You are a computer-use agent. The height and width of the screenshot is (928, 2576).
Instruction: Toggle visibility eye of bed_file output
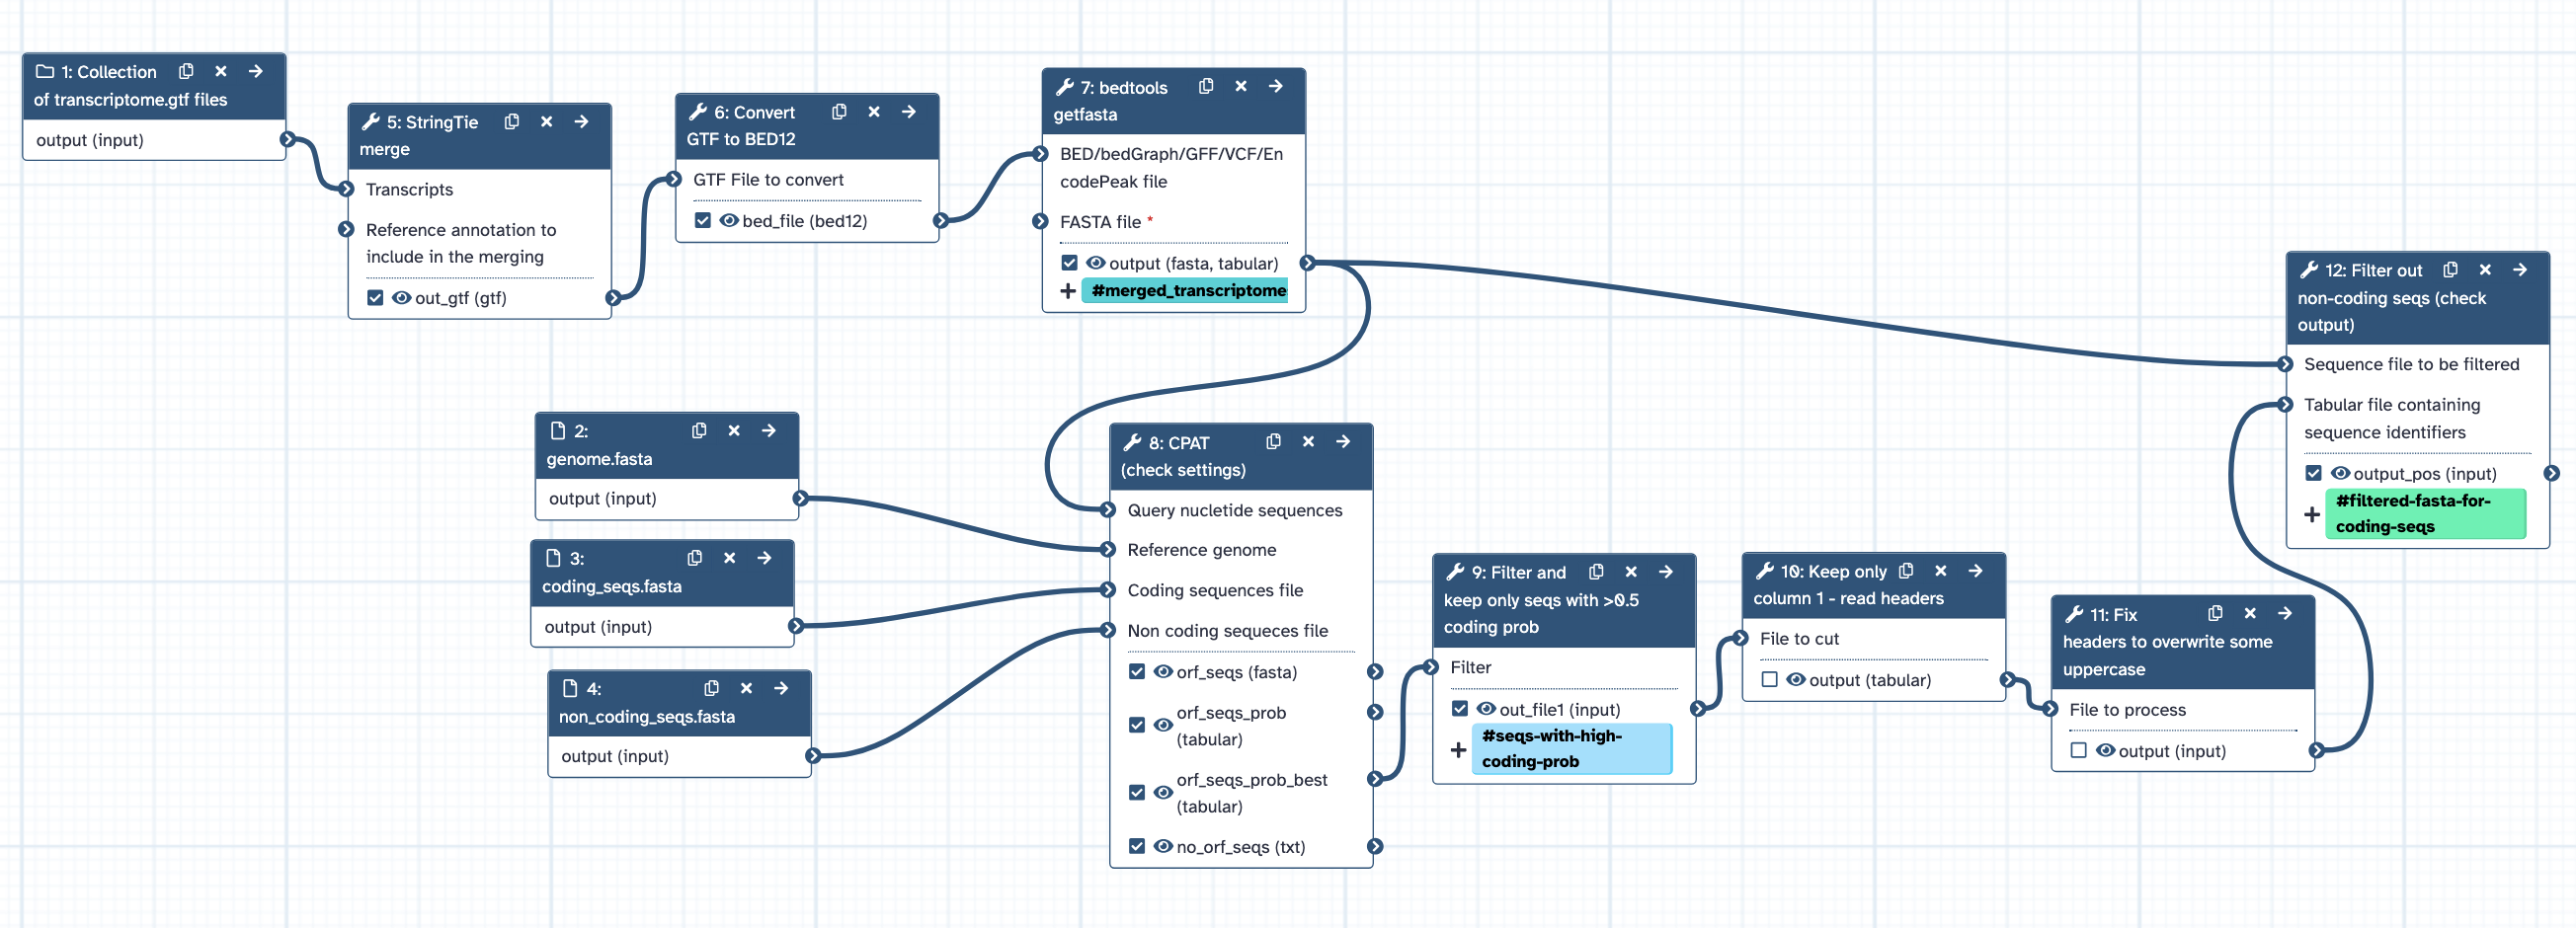(x=728, y=221)
